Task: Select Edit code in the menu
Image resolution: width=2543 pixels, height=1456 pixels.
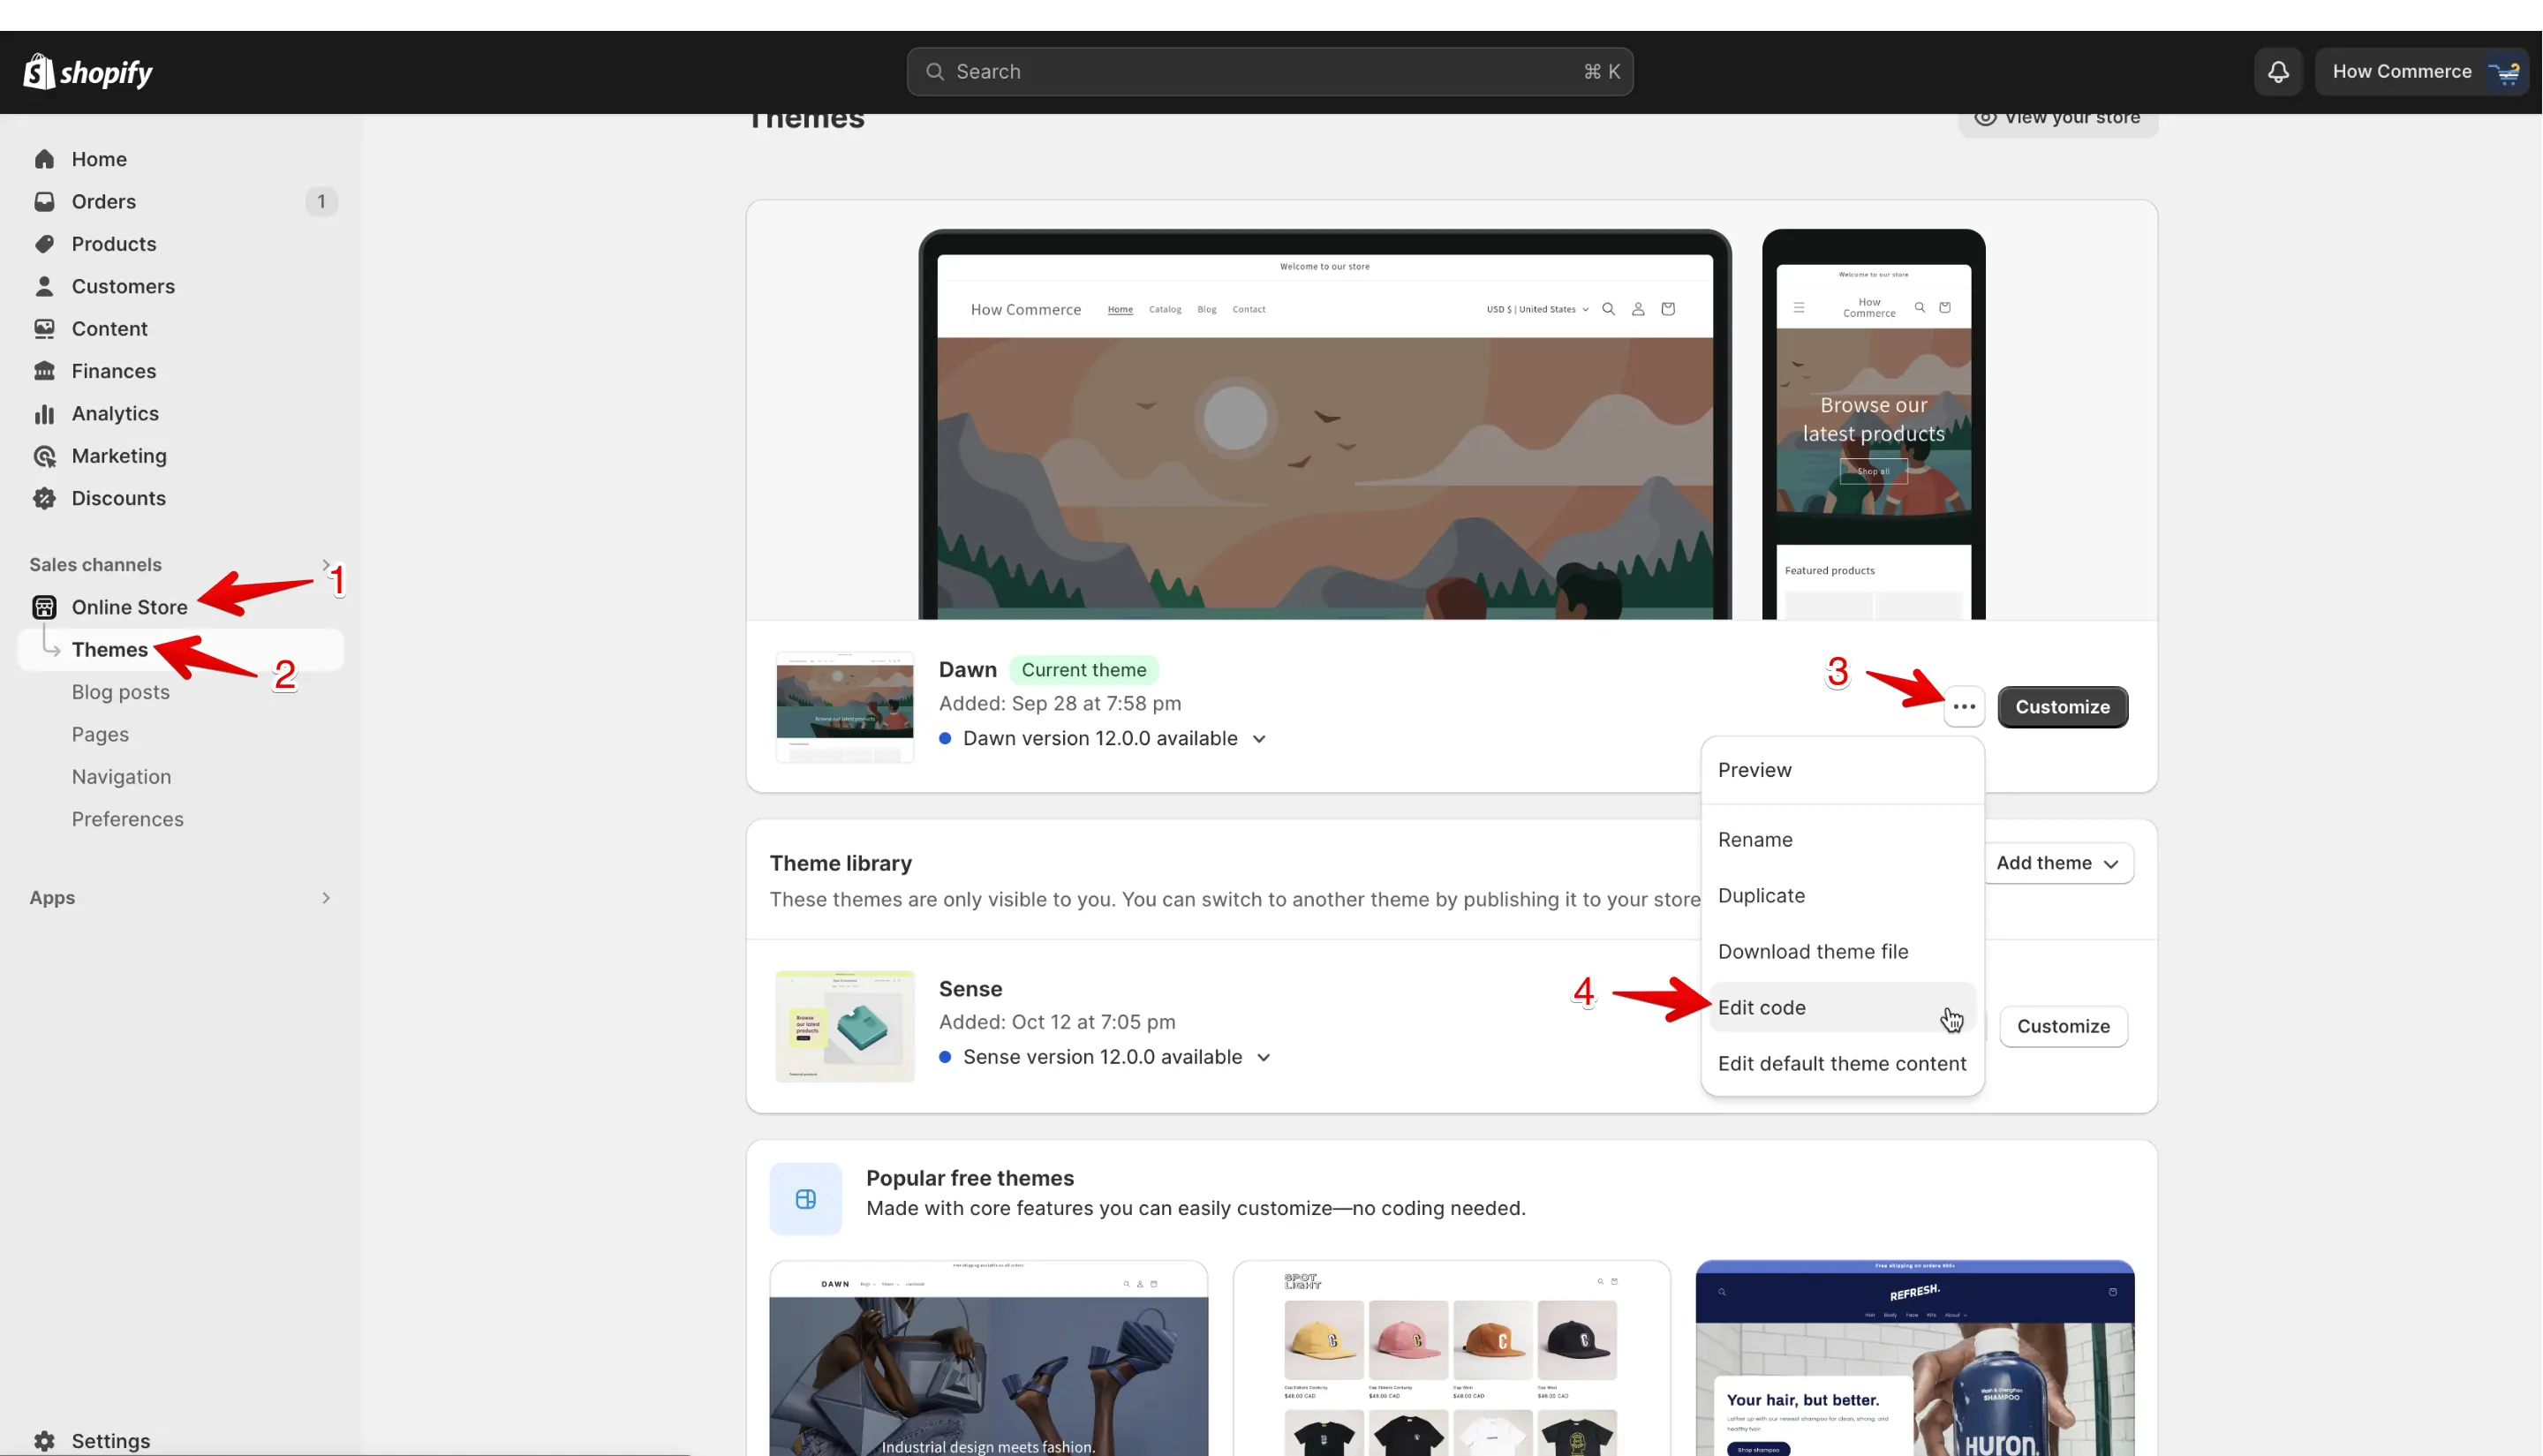Action: 1842,1008
